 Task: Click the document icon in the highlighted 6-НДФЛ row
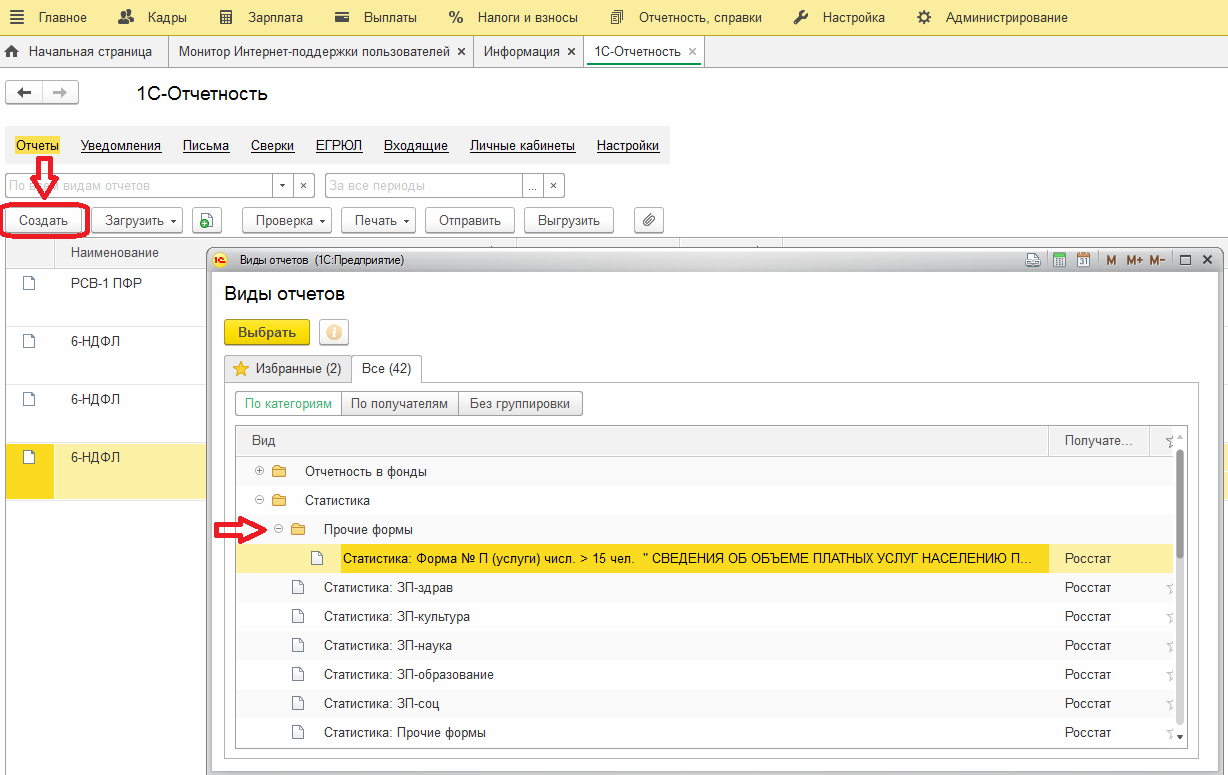(x=29, y=457)
